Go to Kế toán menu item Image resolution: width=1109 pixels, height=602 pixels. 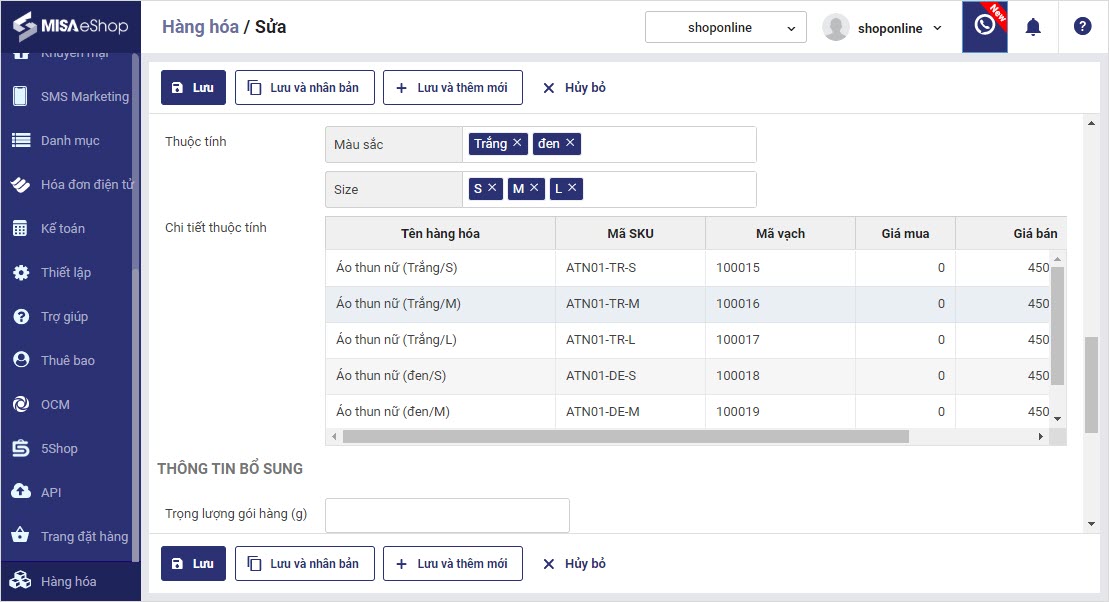pyautogui.click(x=62, y=229)
